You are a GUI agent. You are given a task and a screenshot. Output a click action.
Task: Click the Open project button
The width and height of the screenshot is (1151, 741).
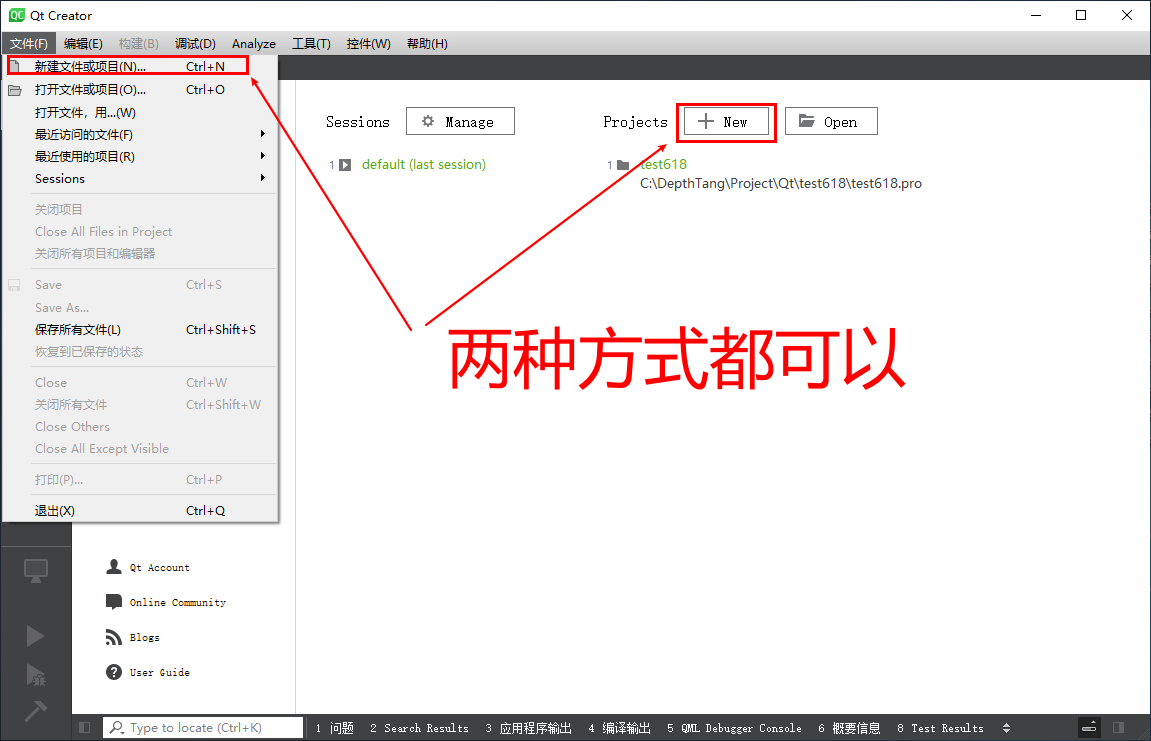click(x=831, y=121)
